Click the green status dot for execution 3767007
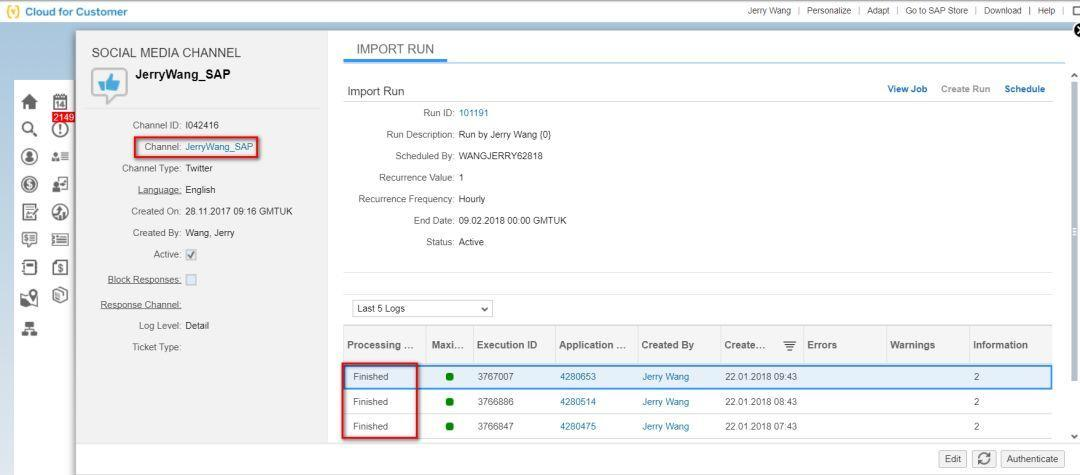1080x475 pixels. click(x=450, y=377)
